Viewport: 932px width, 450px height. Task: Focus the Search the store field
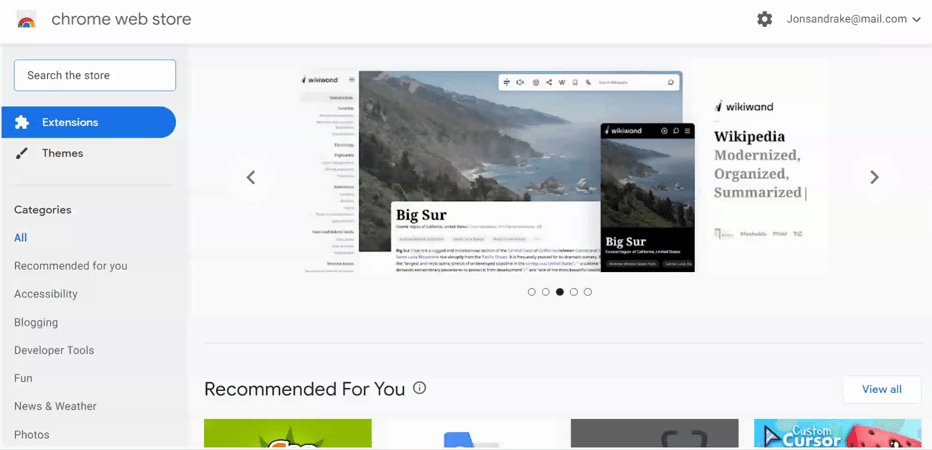(95, 75)
